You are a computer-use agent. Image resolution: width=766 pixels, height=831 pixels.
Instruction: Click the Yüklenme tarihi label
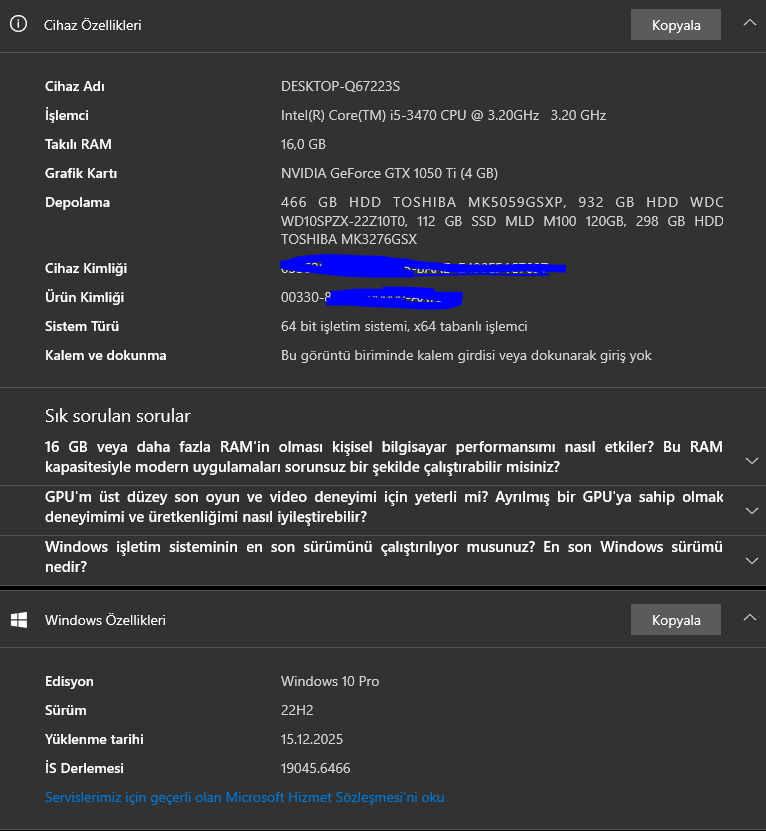(x=94, y=739)
